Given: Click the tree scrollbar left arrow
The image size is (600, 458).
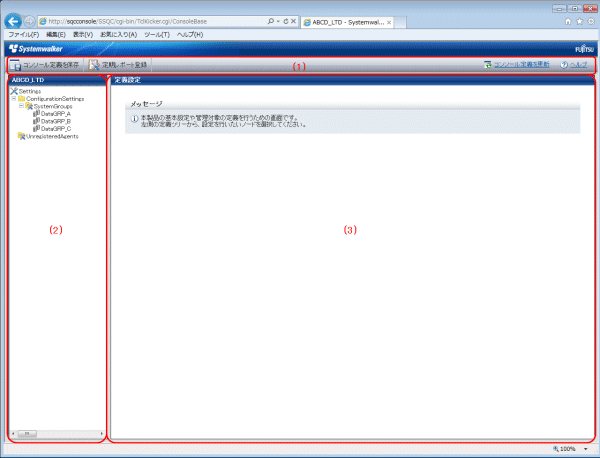Looking at the screenshot, I should (13, 434).
